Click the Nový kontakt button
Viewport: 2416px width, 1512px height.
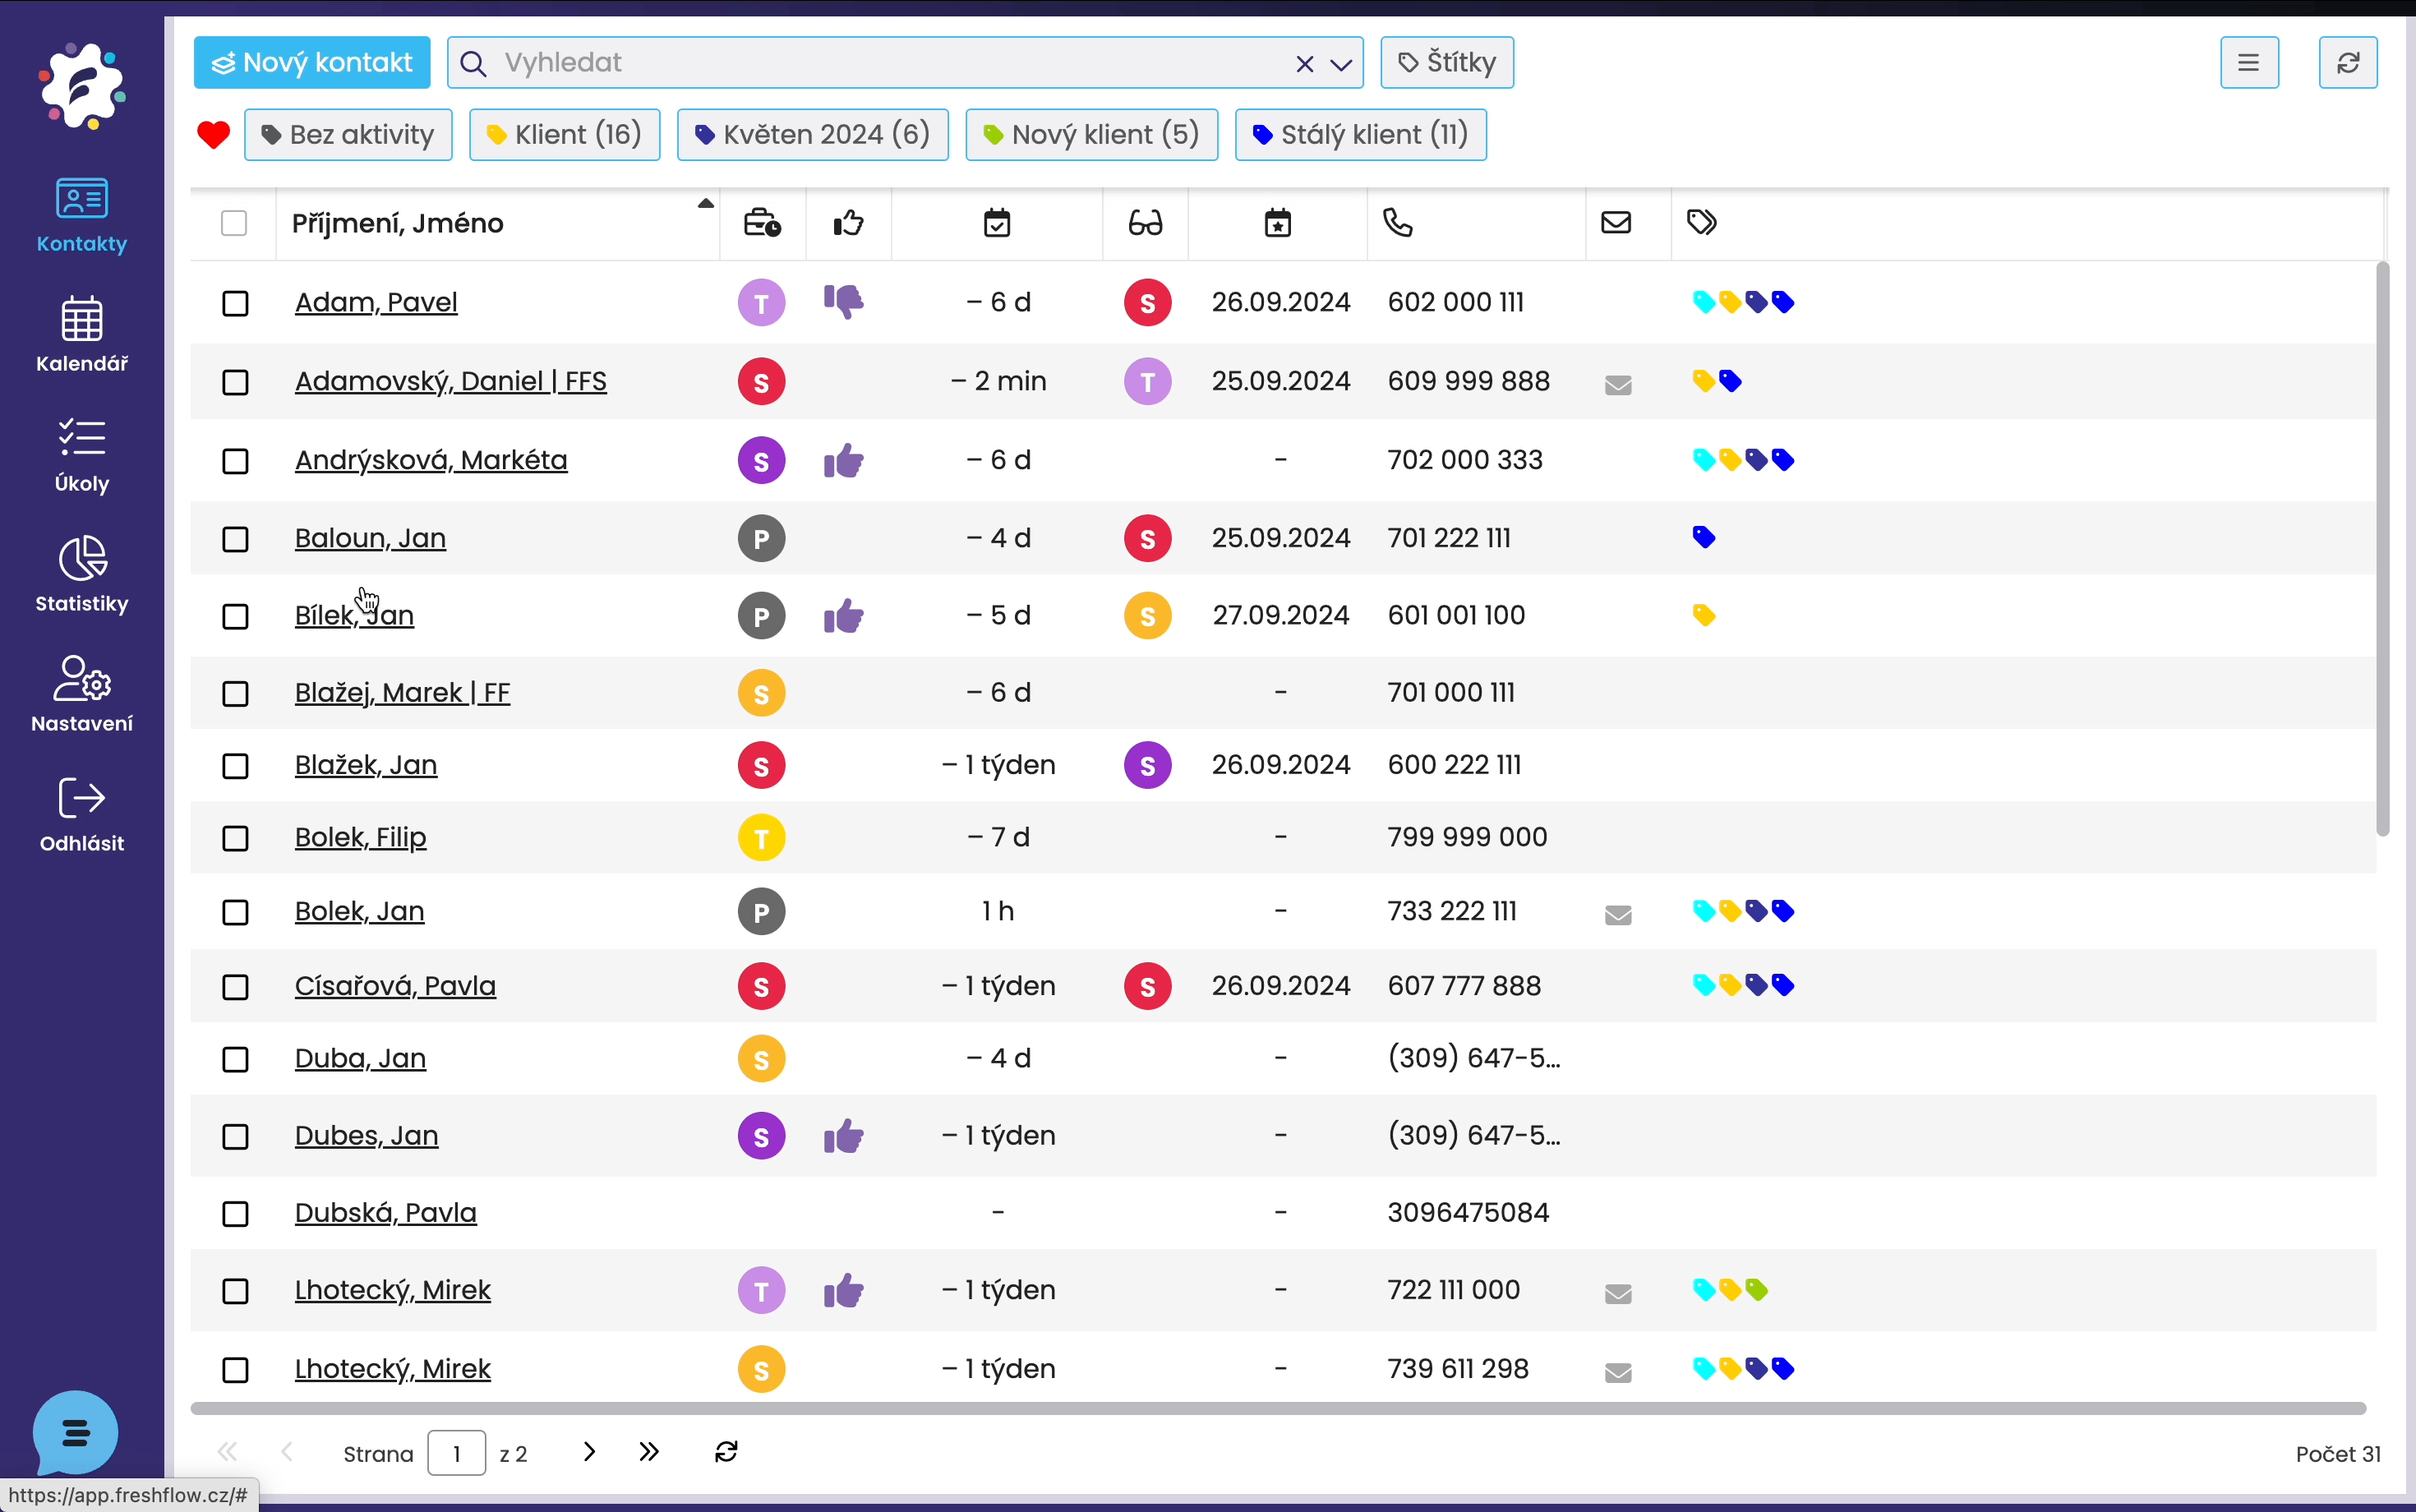312,63
